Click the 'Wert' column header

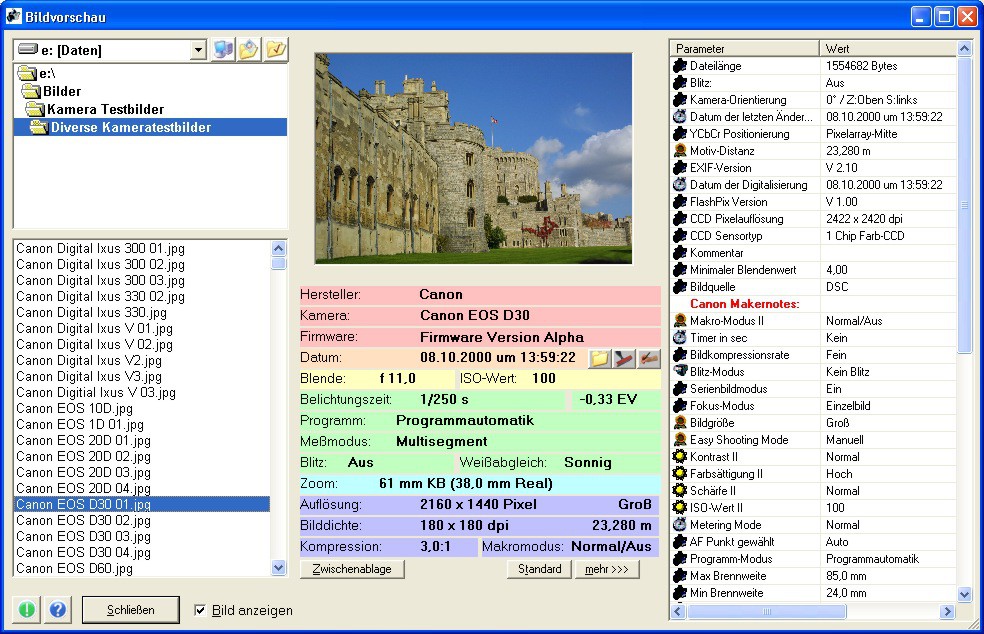[885, 48]
